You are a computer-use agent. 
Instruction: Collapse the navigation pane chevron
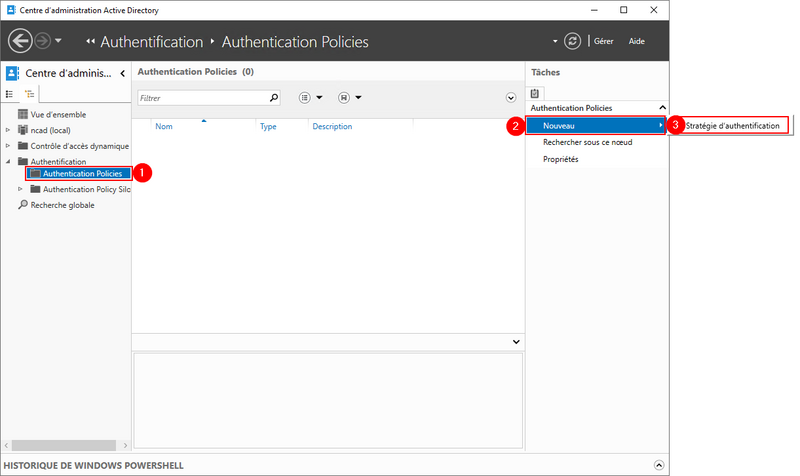(x=122, y=73)
